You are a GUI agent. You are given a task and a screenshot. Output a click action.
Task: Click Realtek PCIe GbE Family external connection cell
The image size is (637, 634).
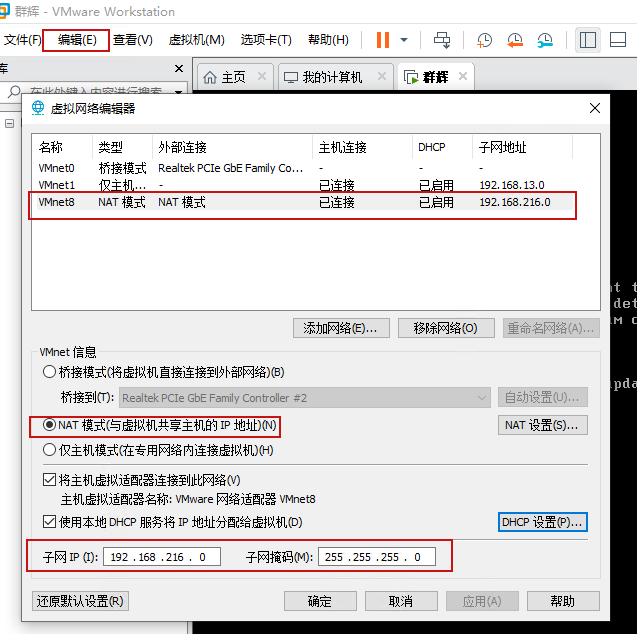pos(230,168)
